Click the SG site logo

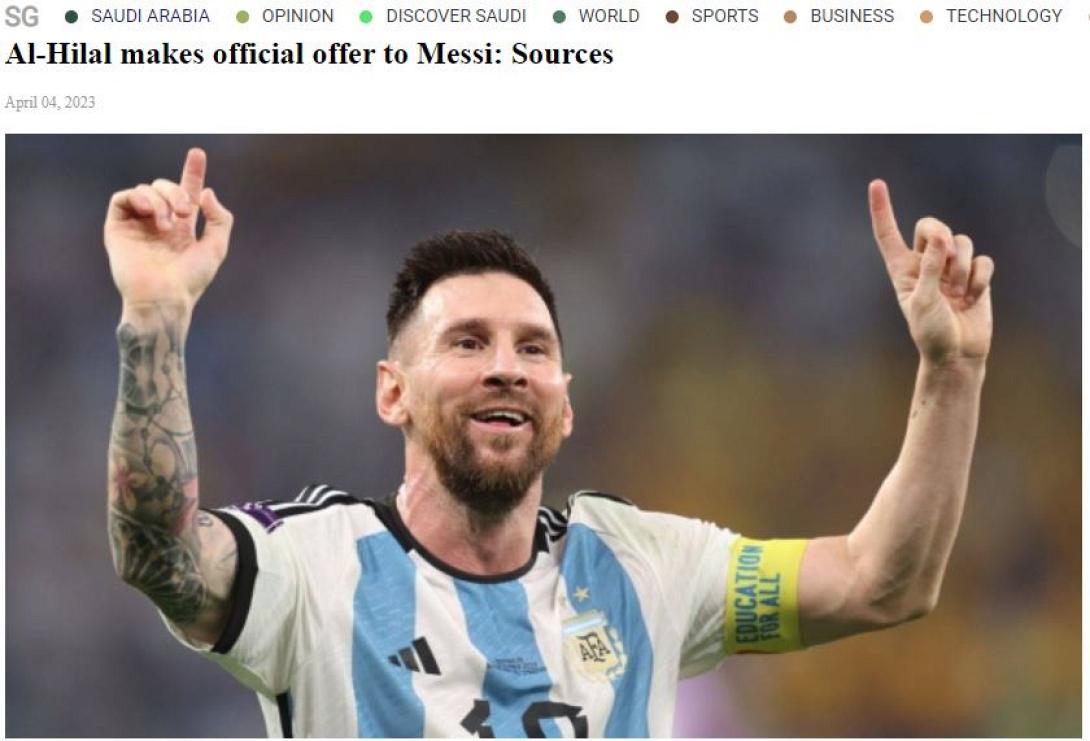click(x=22, y=15)
